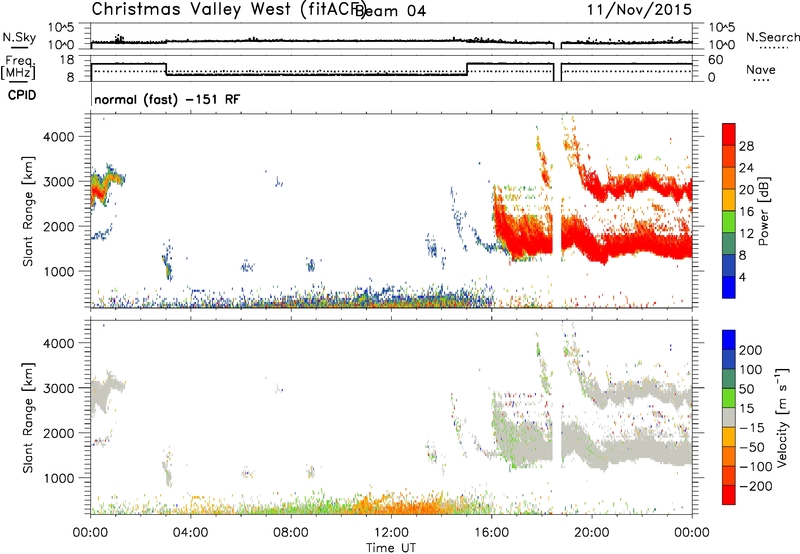The height and width of the screenshot is (554, 800).
Task: Click the '-200' label on Velocity colorbar
Action: coord(756,486)
